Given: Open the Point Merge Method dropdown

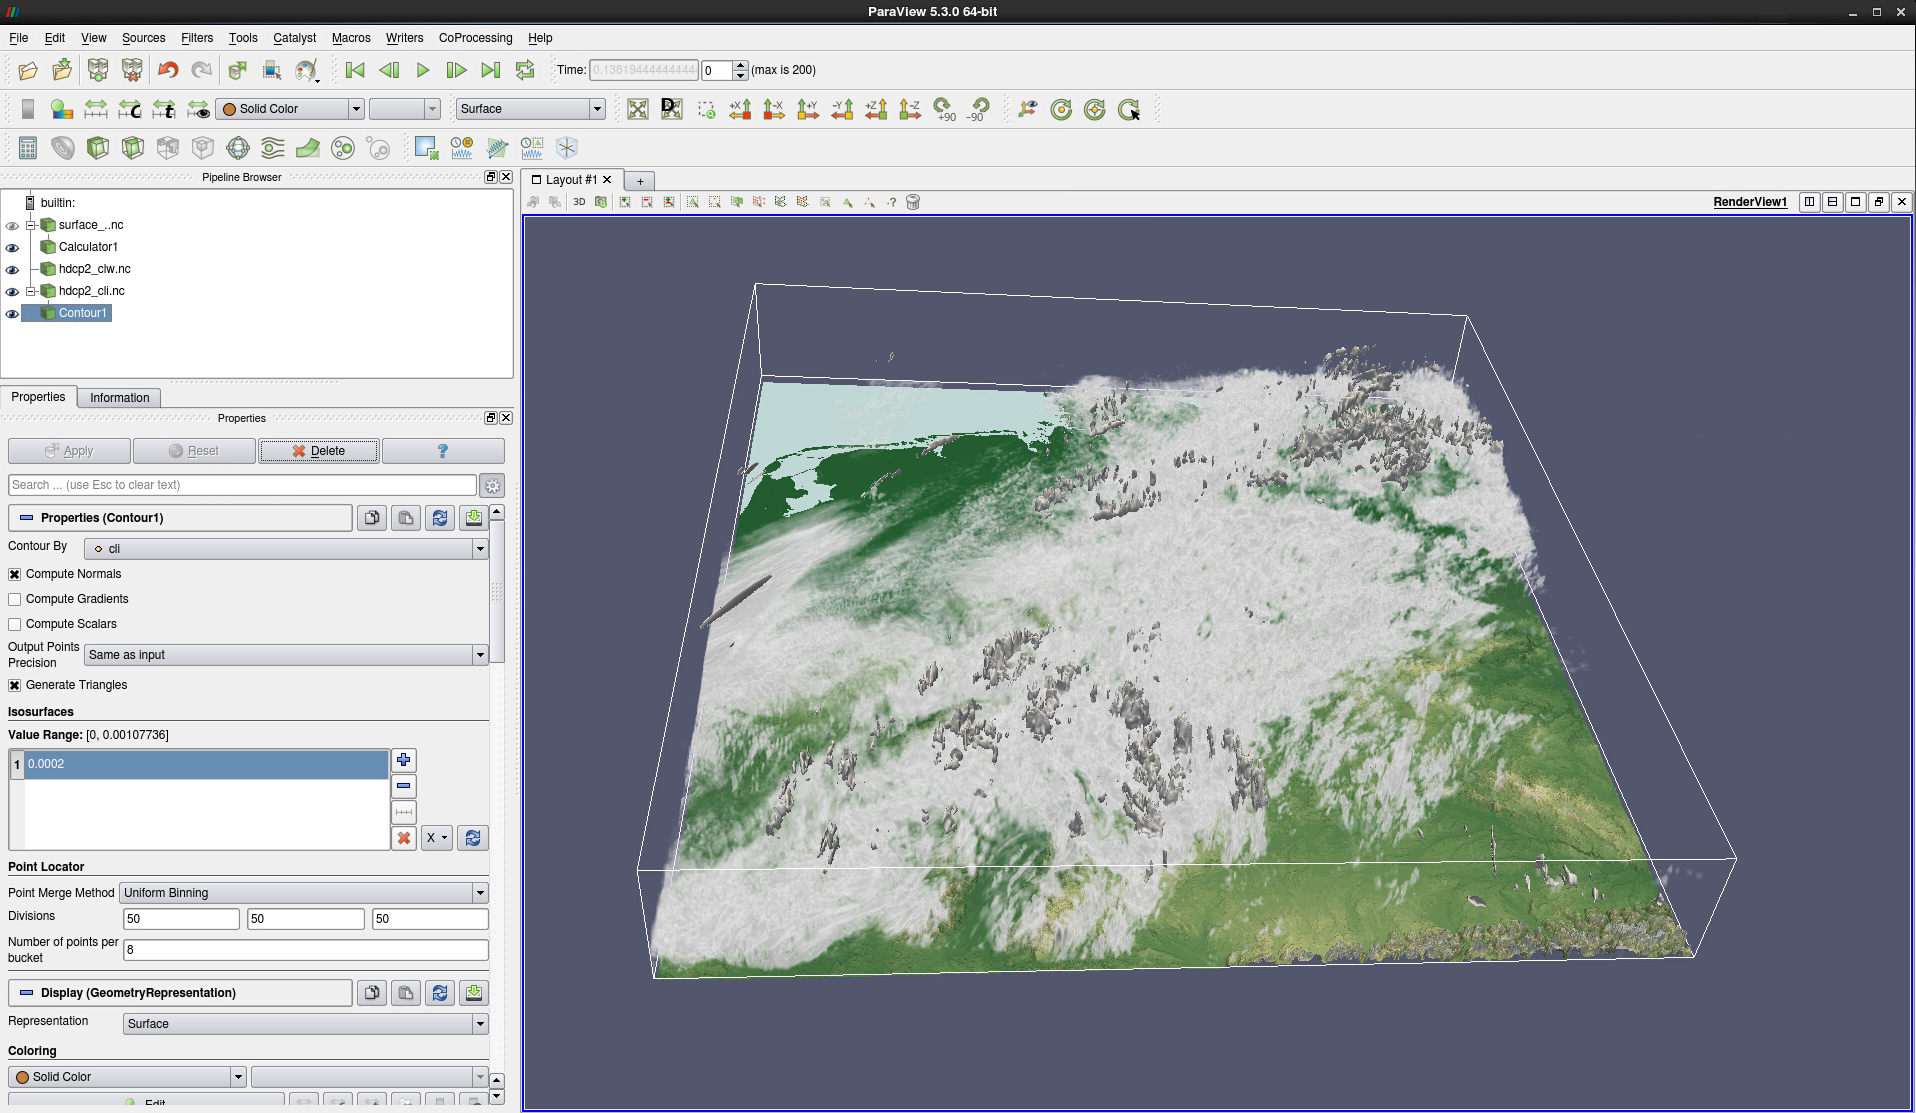Looking at the screenshot, I should [x=304, y=893].
